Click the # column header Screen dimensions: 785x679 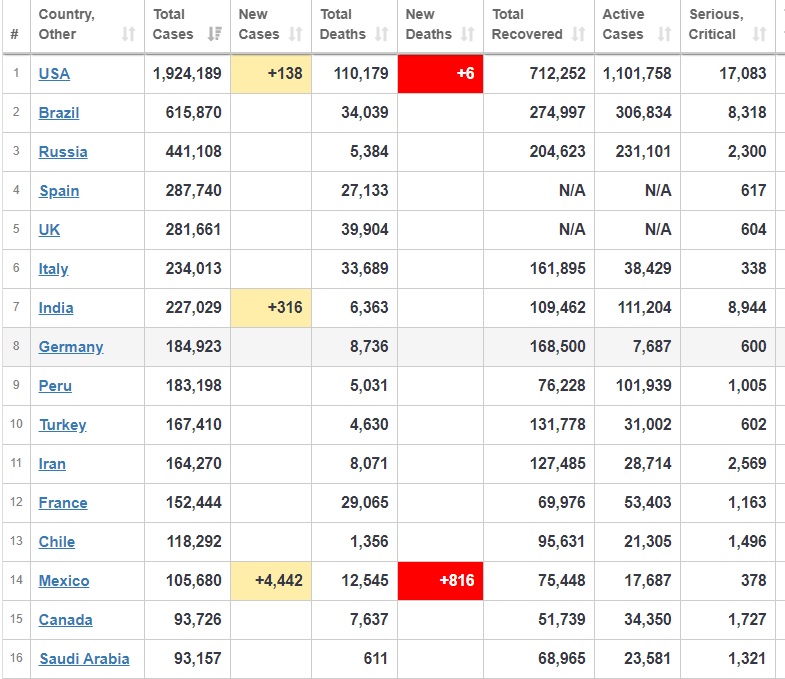tap(14, 34)
